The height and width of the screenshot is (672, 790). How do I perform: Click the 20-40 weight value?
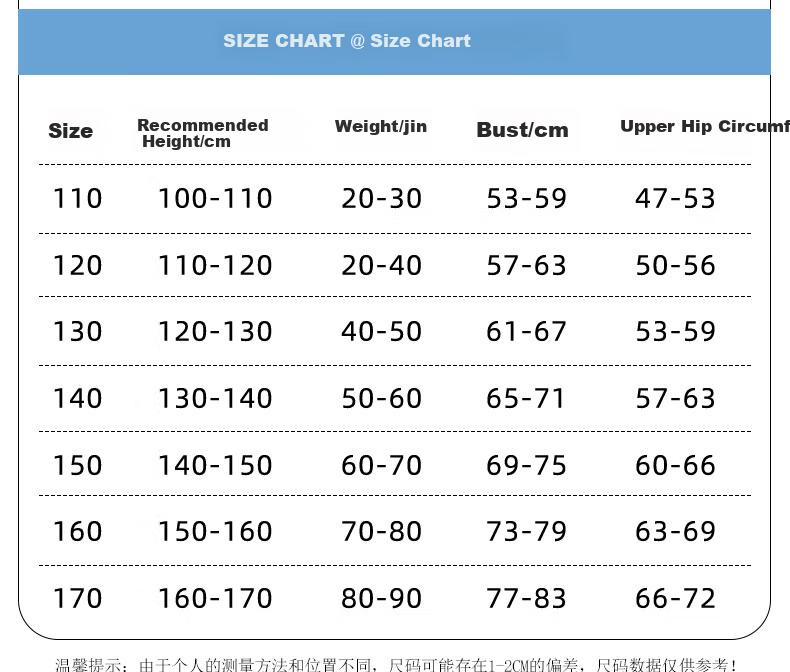tap(381, 265)
